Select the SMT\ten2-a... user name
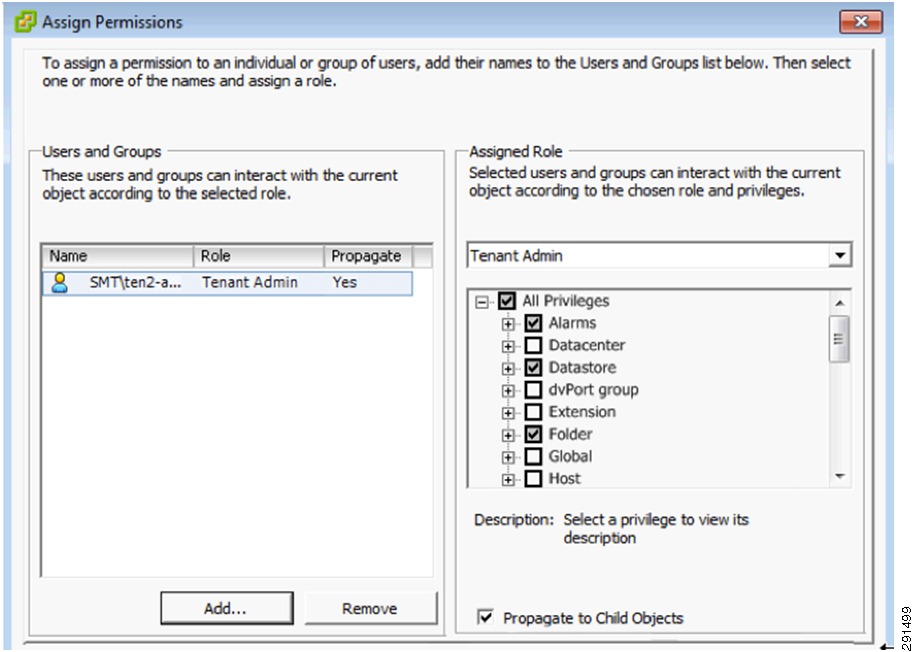The image size is (912, 652). pyautogui.click(x=135, y=283)
